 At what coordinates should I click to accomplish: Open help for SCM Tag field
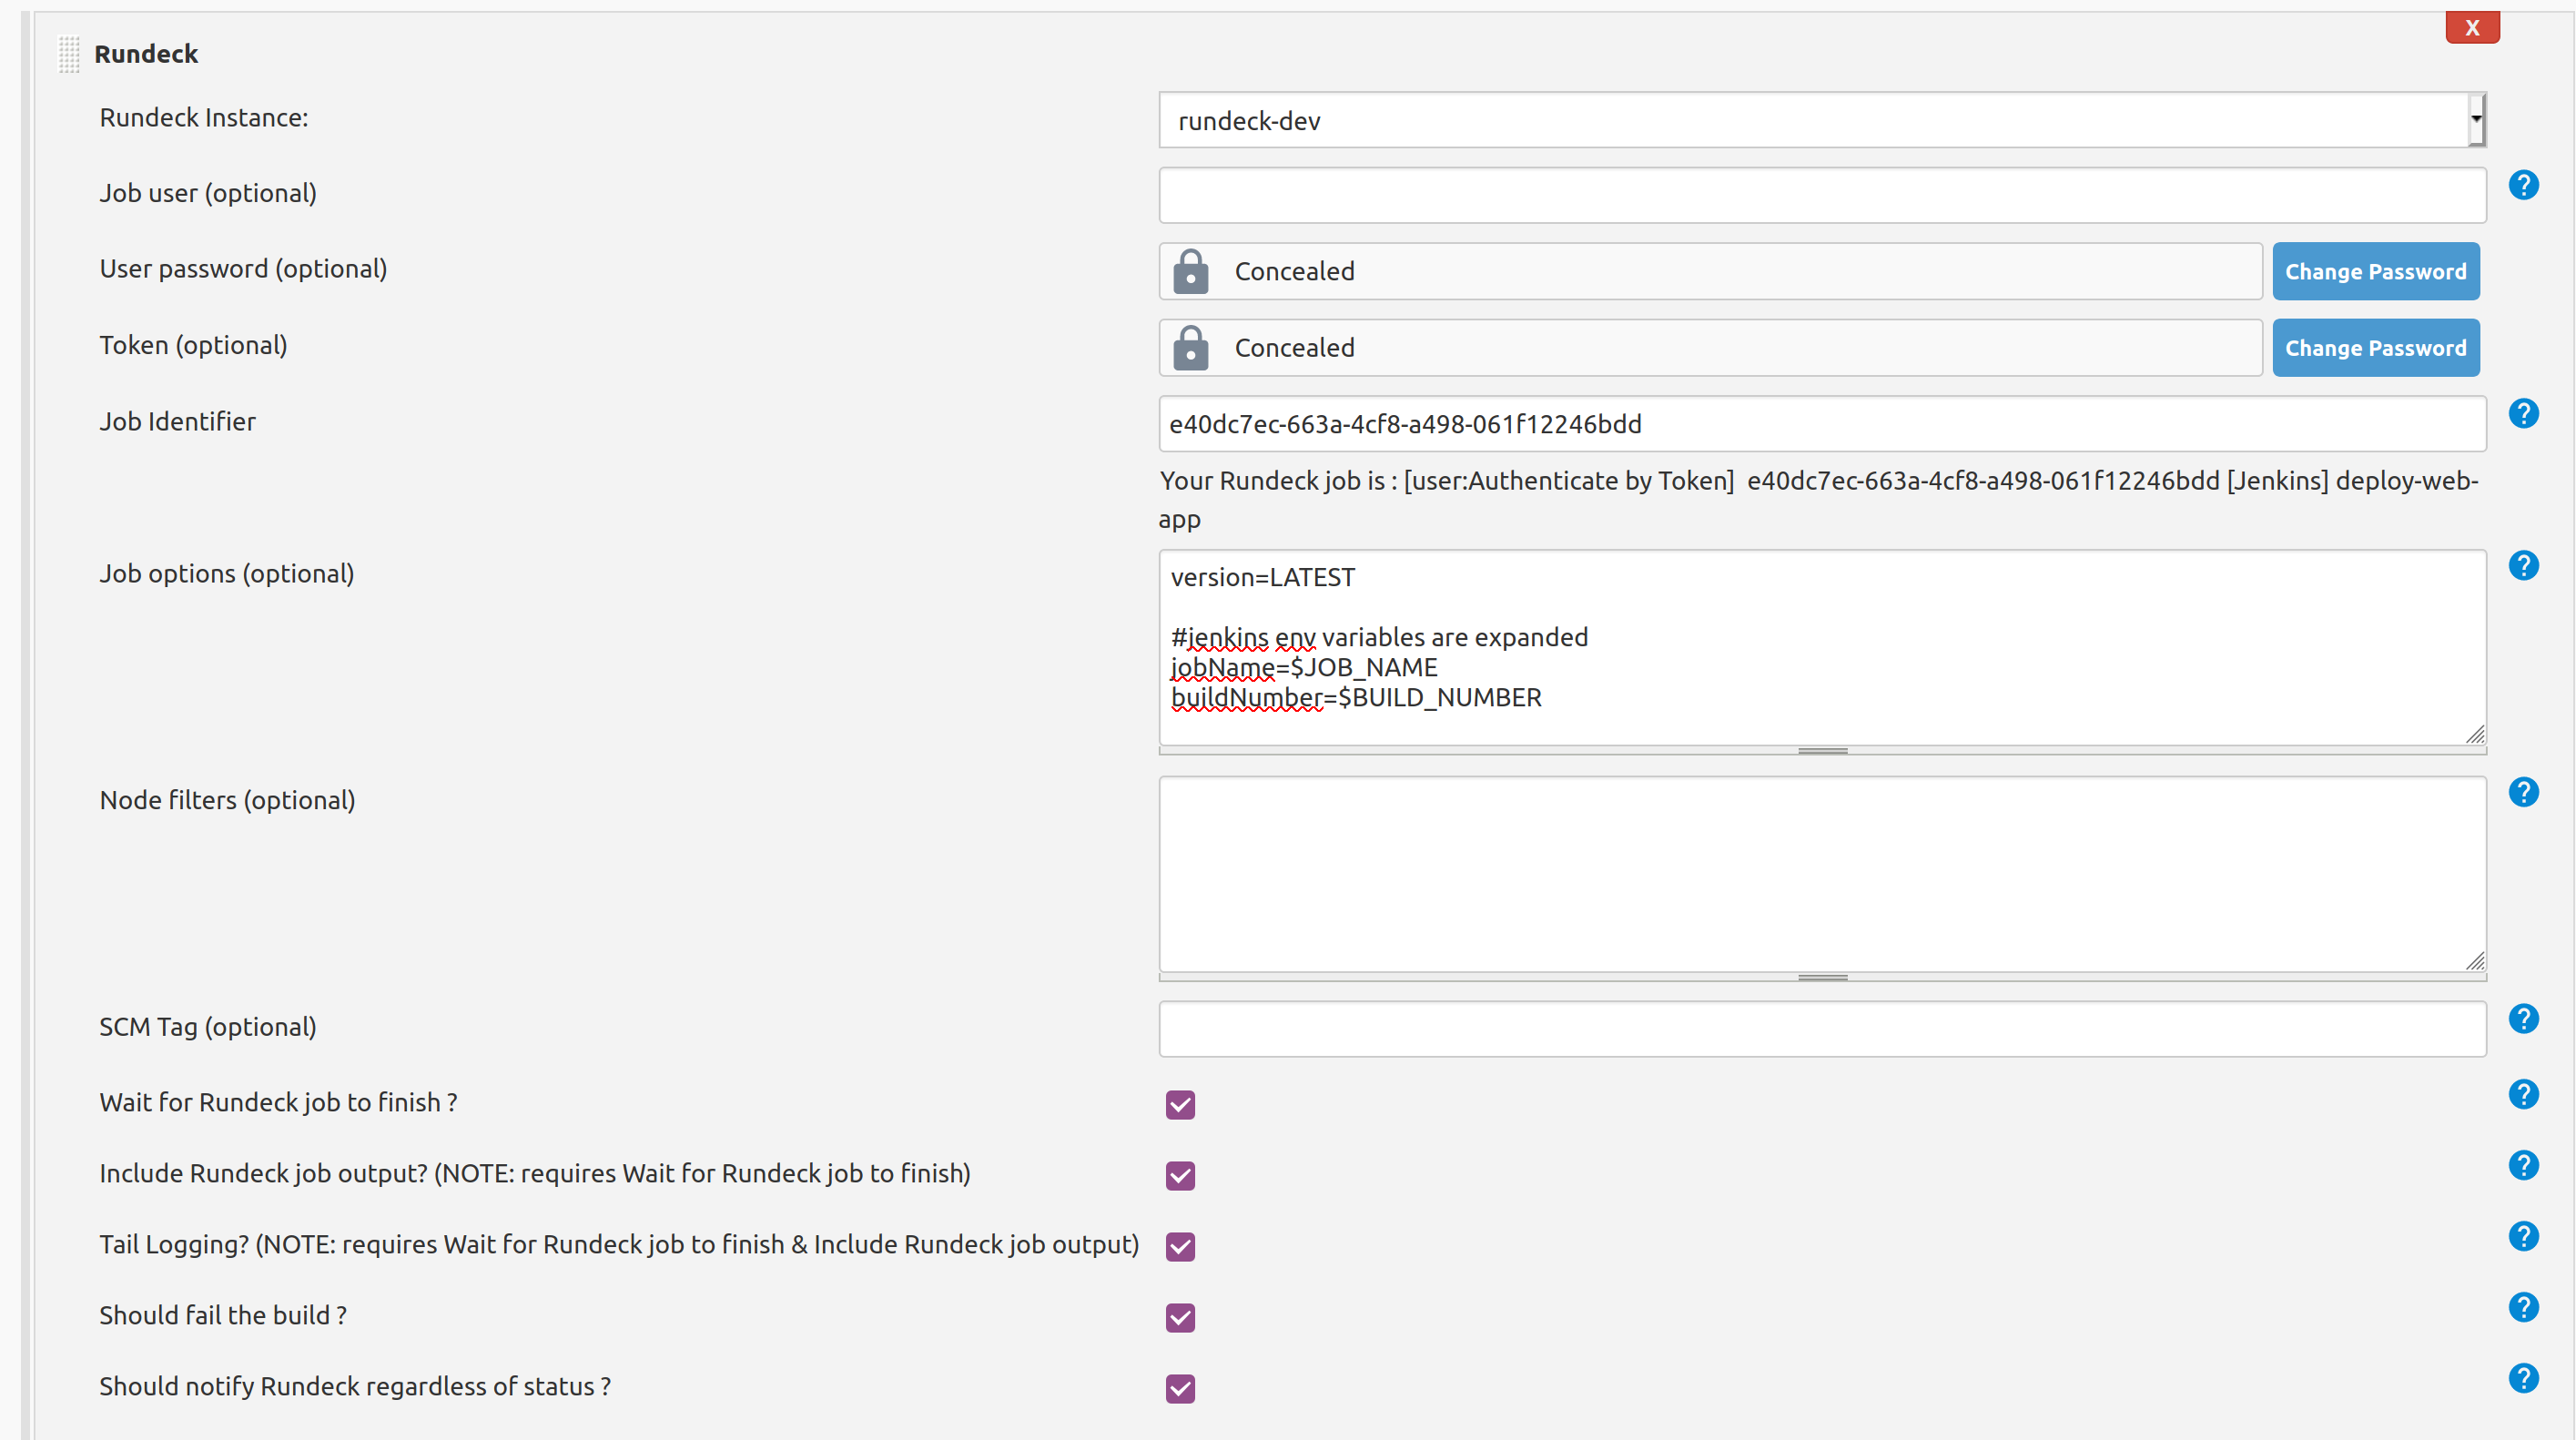click(x=2522, y=1019)
